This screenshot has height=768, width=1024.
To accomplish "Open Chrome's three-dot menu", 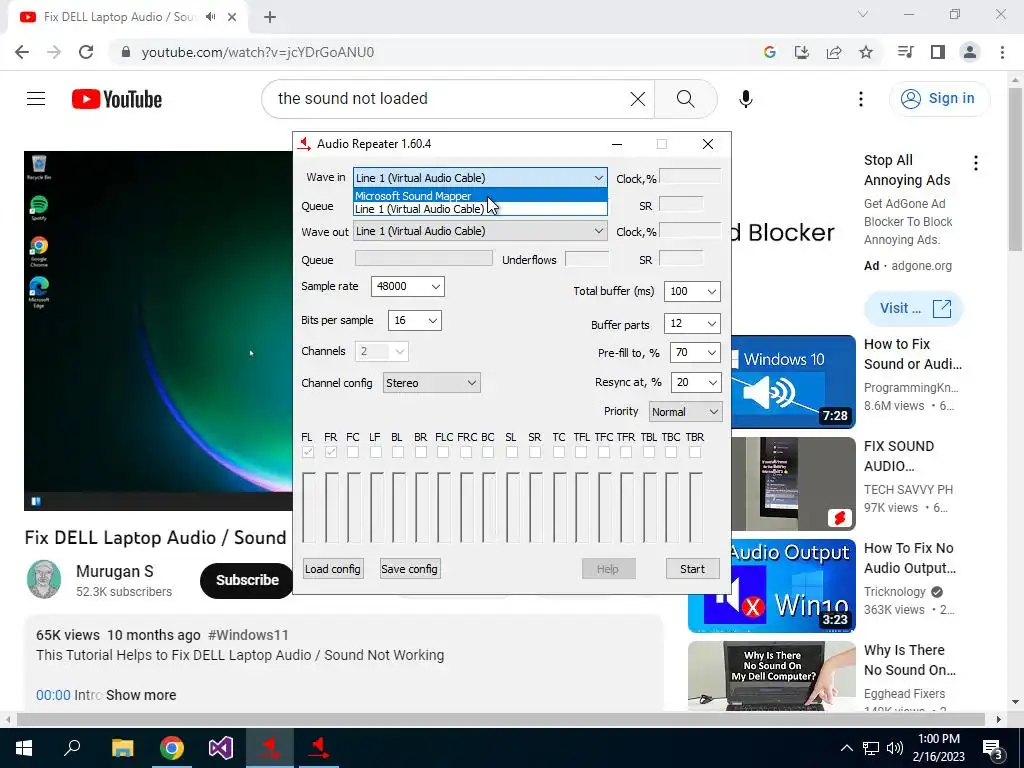I will click(x=1002, y=52).
